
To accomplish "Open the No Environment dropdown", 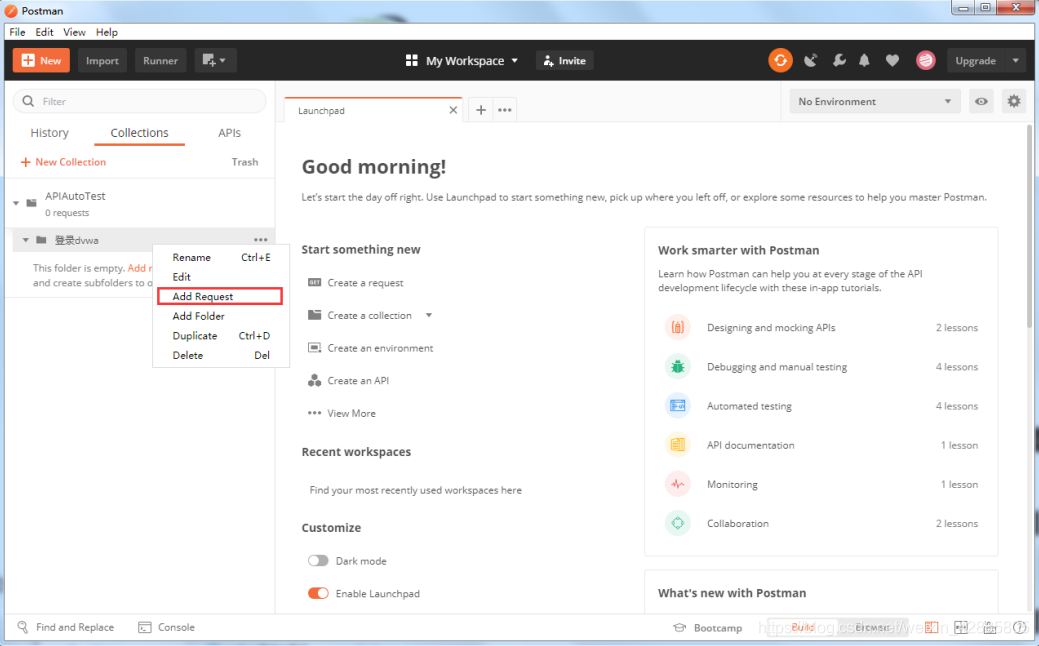I will 875,101.
